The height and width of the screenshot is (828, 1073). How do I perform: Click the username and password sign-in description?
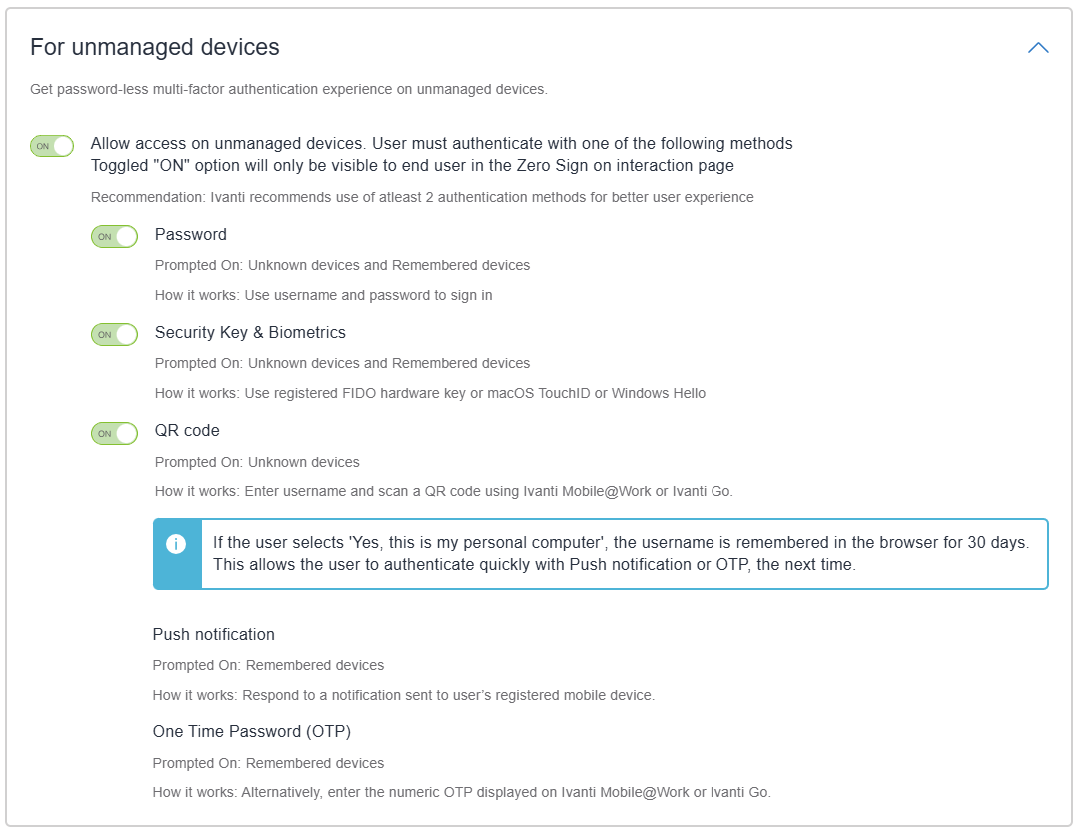(x=324, y=295)
